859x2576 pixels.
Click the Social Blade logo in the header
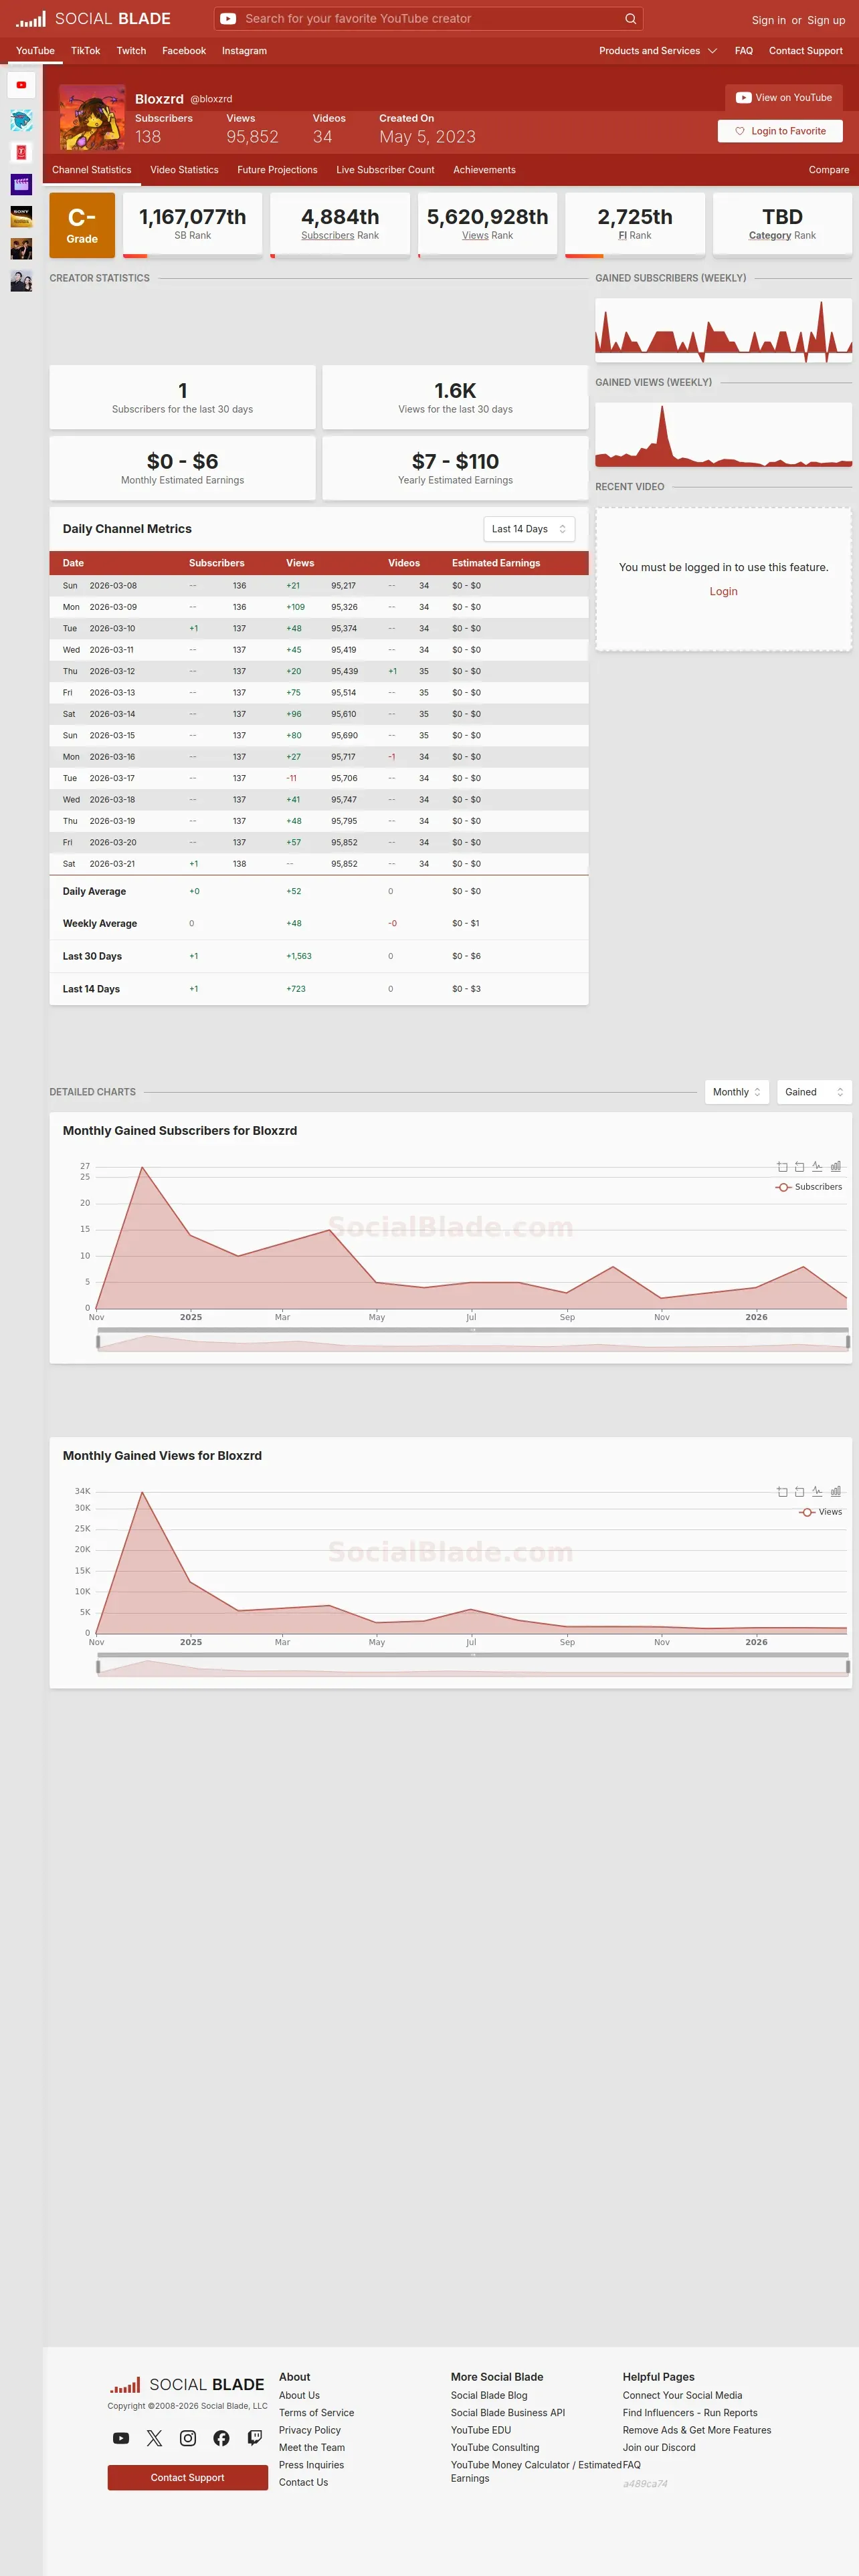tap(93, 19)
